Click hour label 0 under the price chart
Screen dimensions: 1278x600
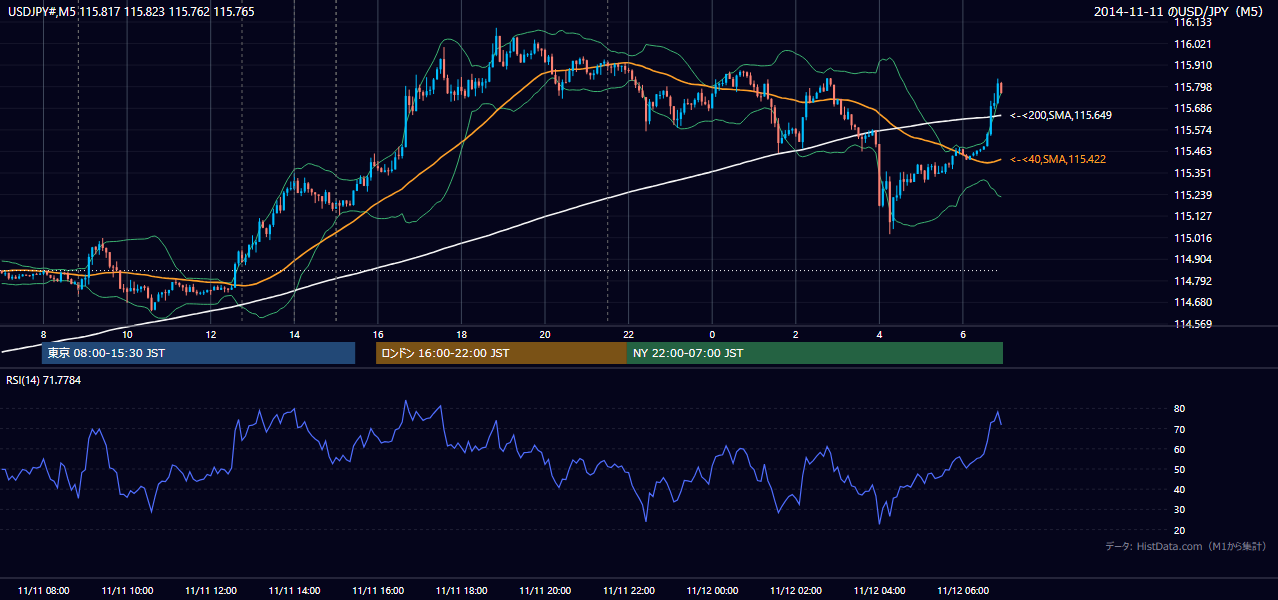tap(712, 333)
